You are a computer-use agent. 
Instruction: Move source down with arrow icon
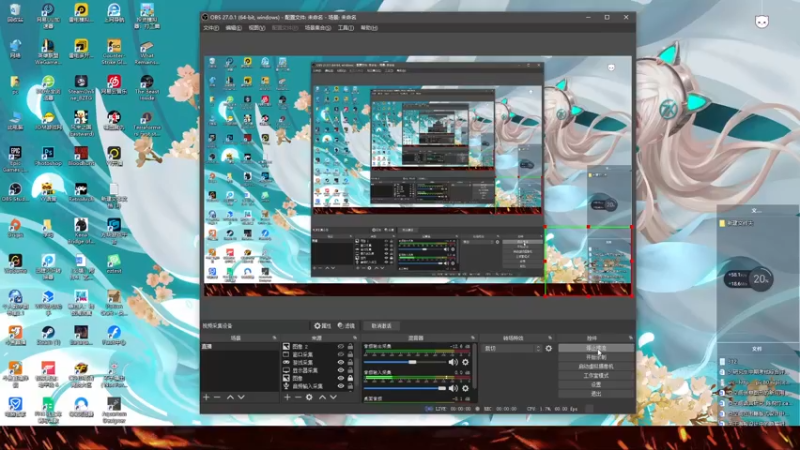tap(333, 397)
